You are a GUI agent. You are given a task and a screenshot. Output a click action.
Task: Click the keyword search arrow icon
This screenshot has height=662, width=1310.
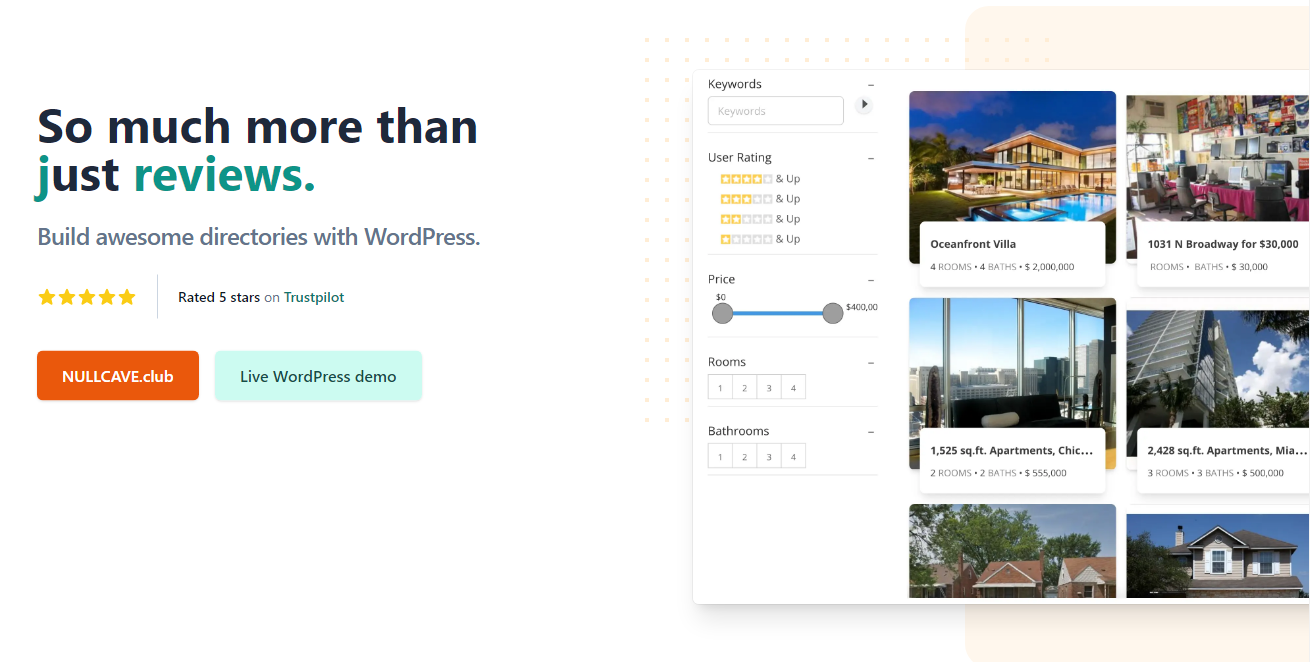tap(863, 104)
